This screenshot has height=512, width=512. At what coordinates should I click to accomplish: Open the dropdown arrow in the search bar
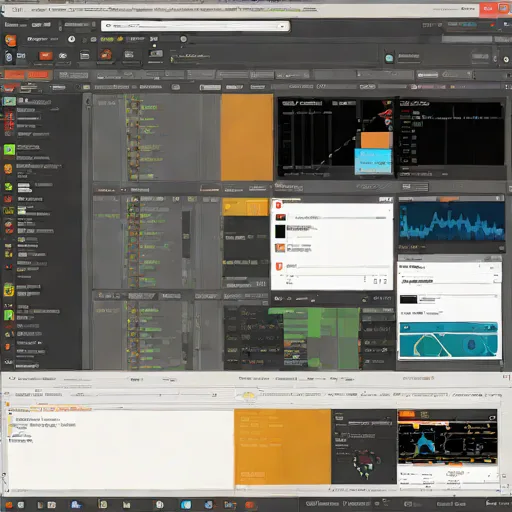pyautogui.click(x=282, y=26)
